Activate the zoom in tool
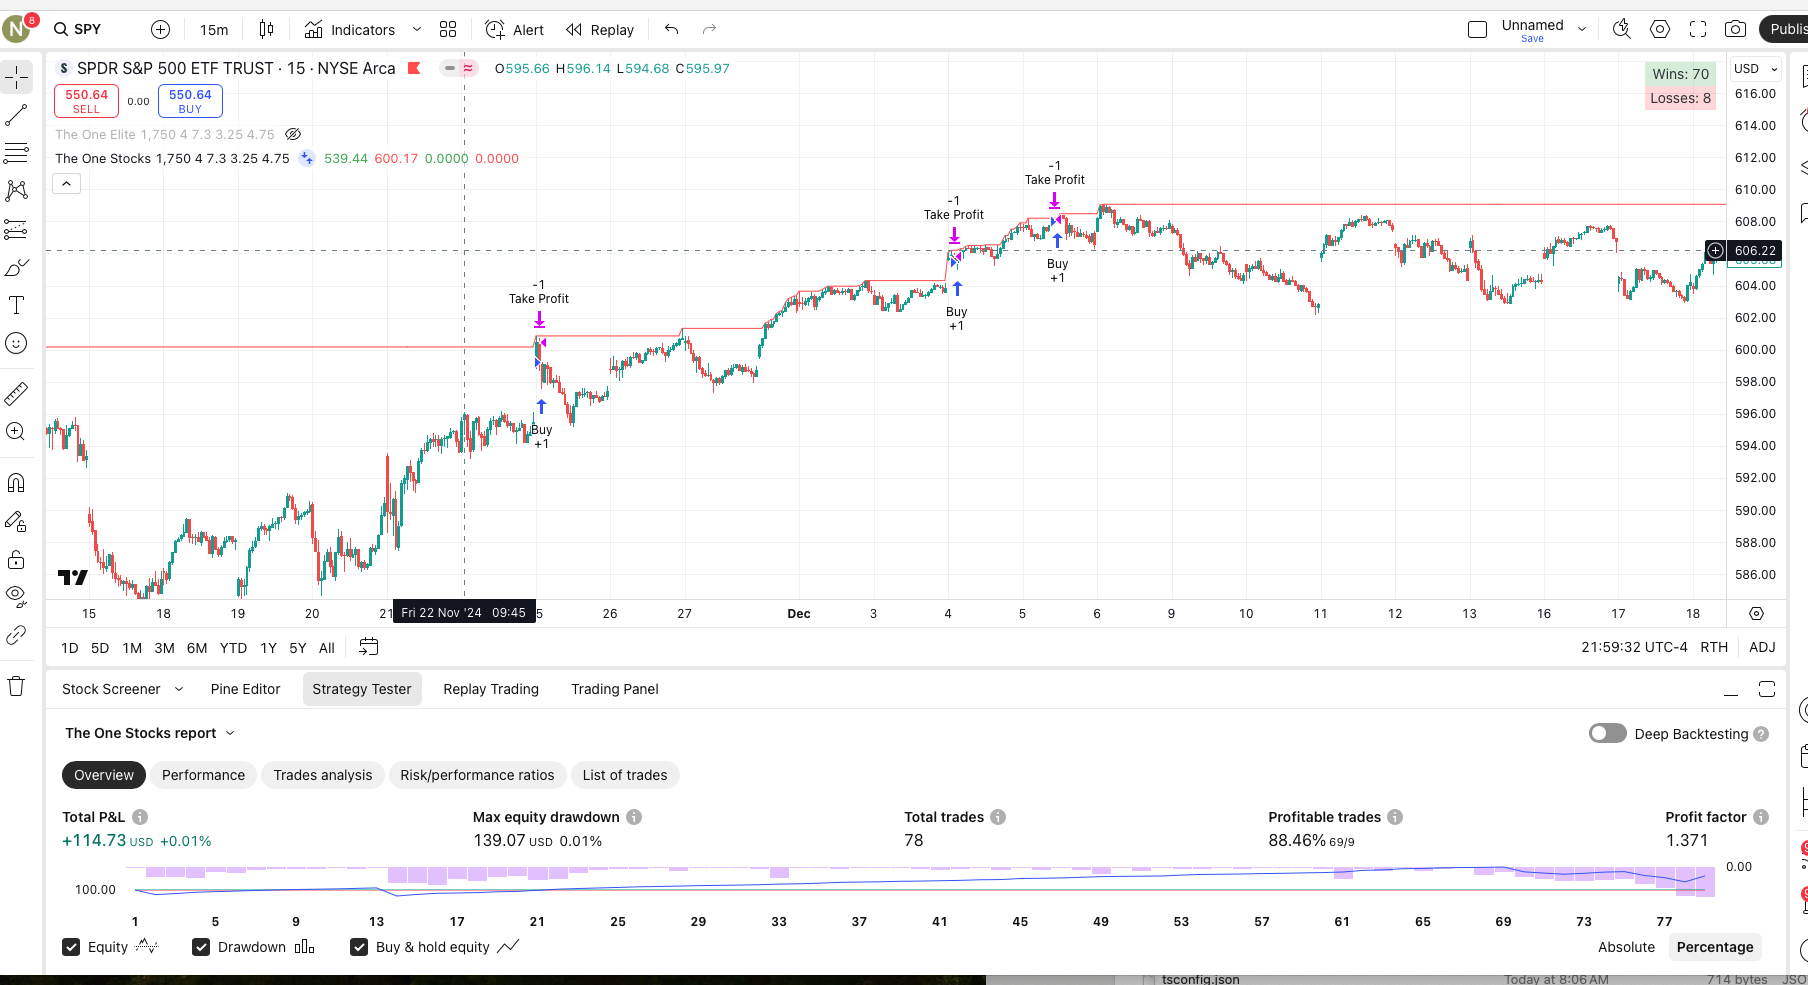The height and width of the screenshot is (985, 1808). pos(17,431)
